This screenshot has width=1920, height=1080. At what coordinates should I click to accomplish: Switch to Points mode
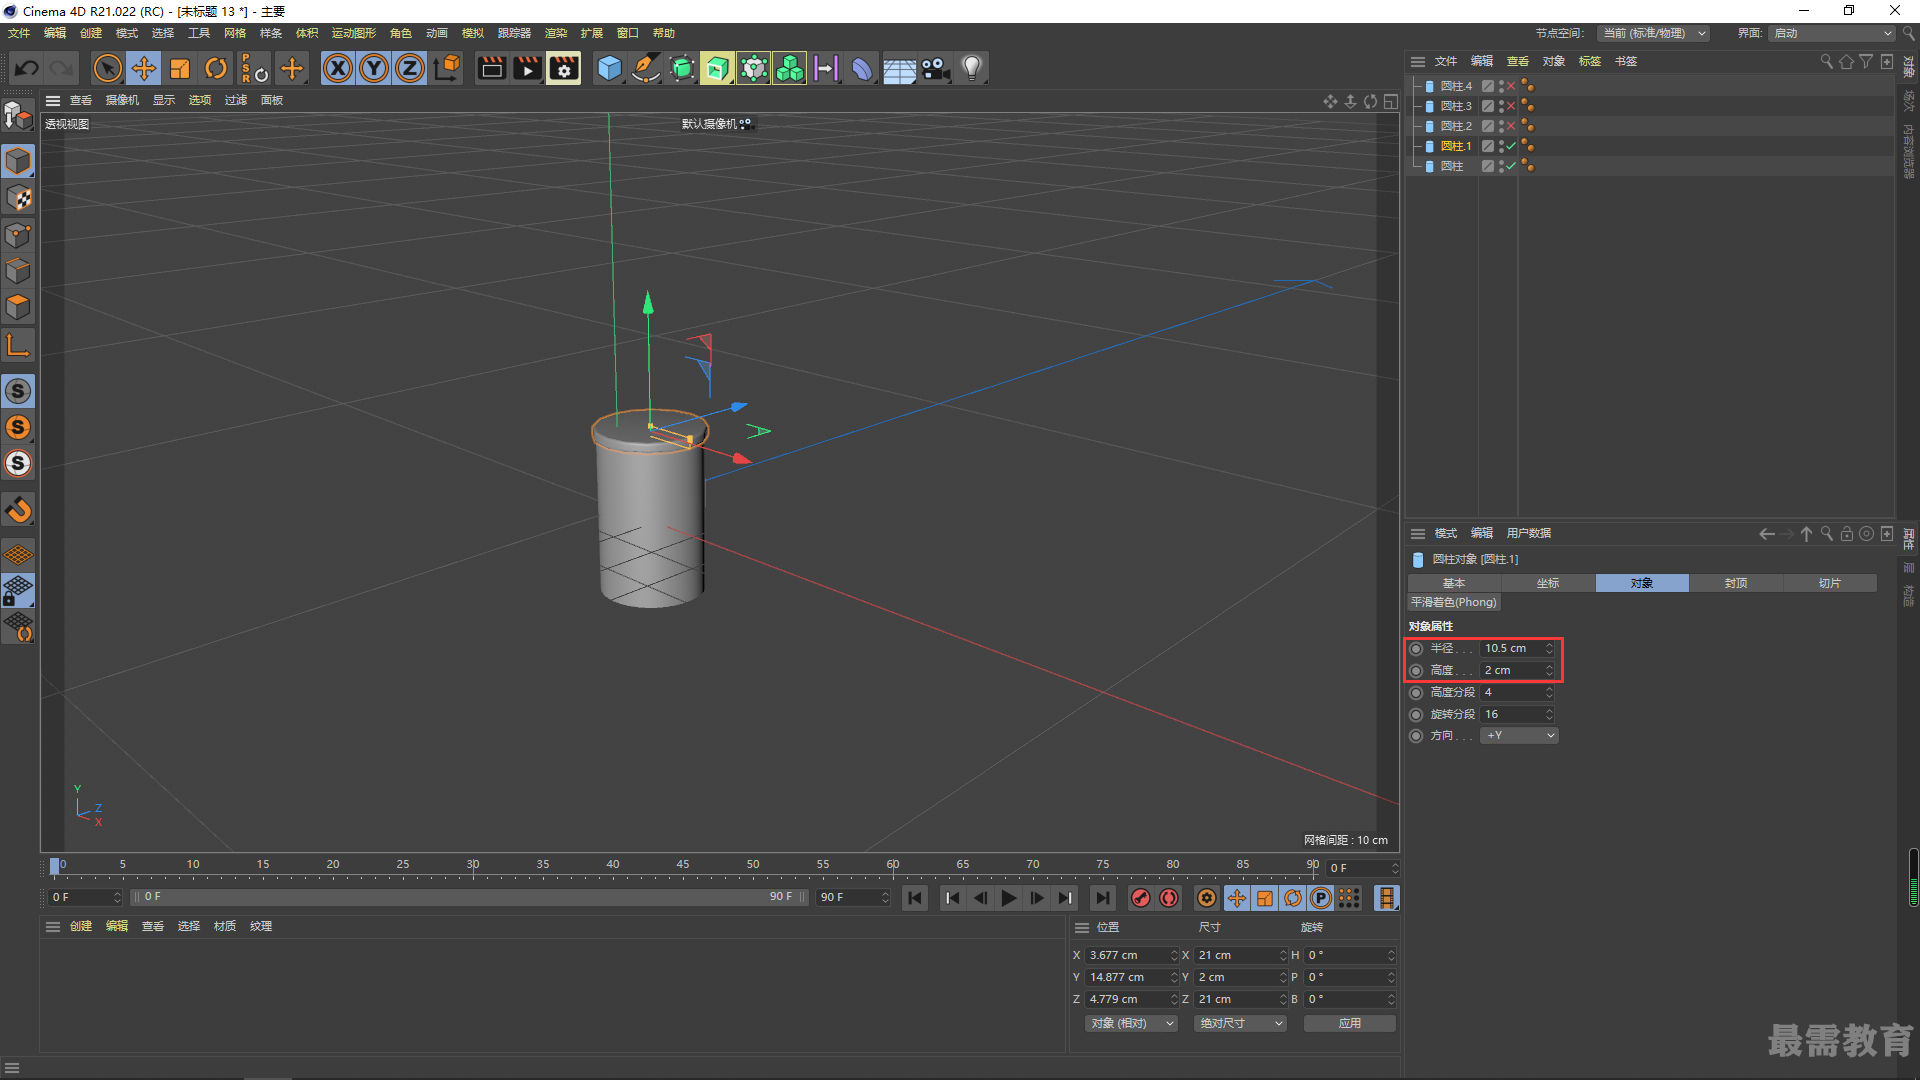(x=18, y=235)
